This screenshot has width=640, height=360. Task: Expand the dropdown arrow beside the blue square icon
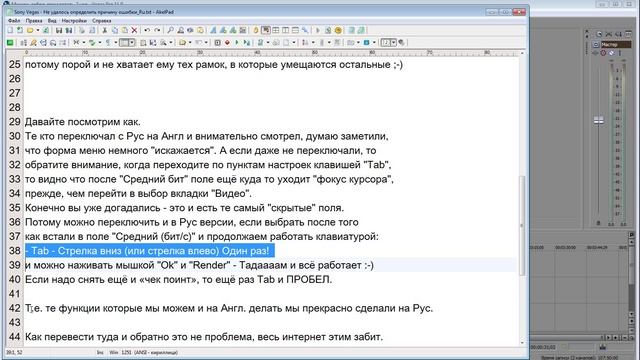coord(374,42)
